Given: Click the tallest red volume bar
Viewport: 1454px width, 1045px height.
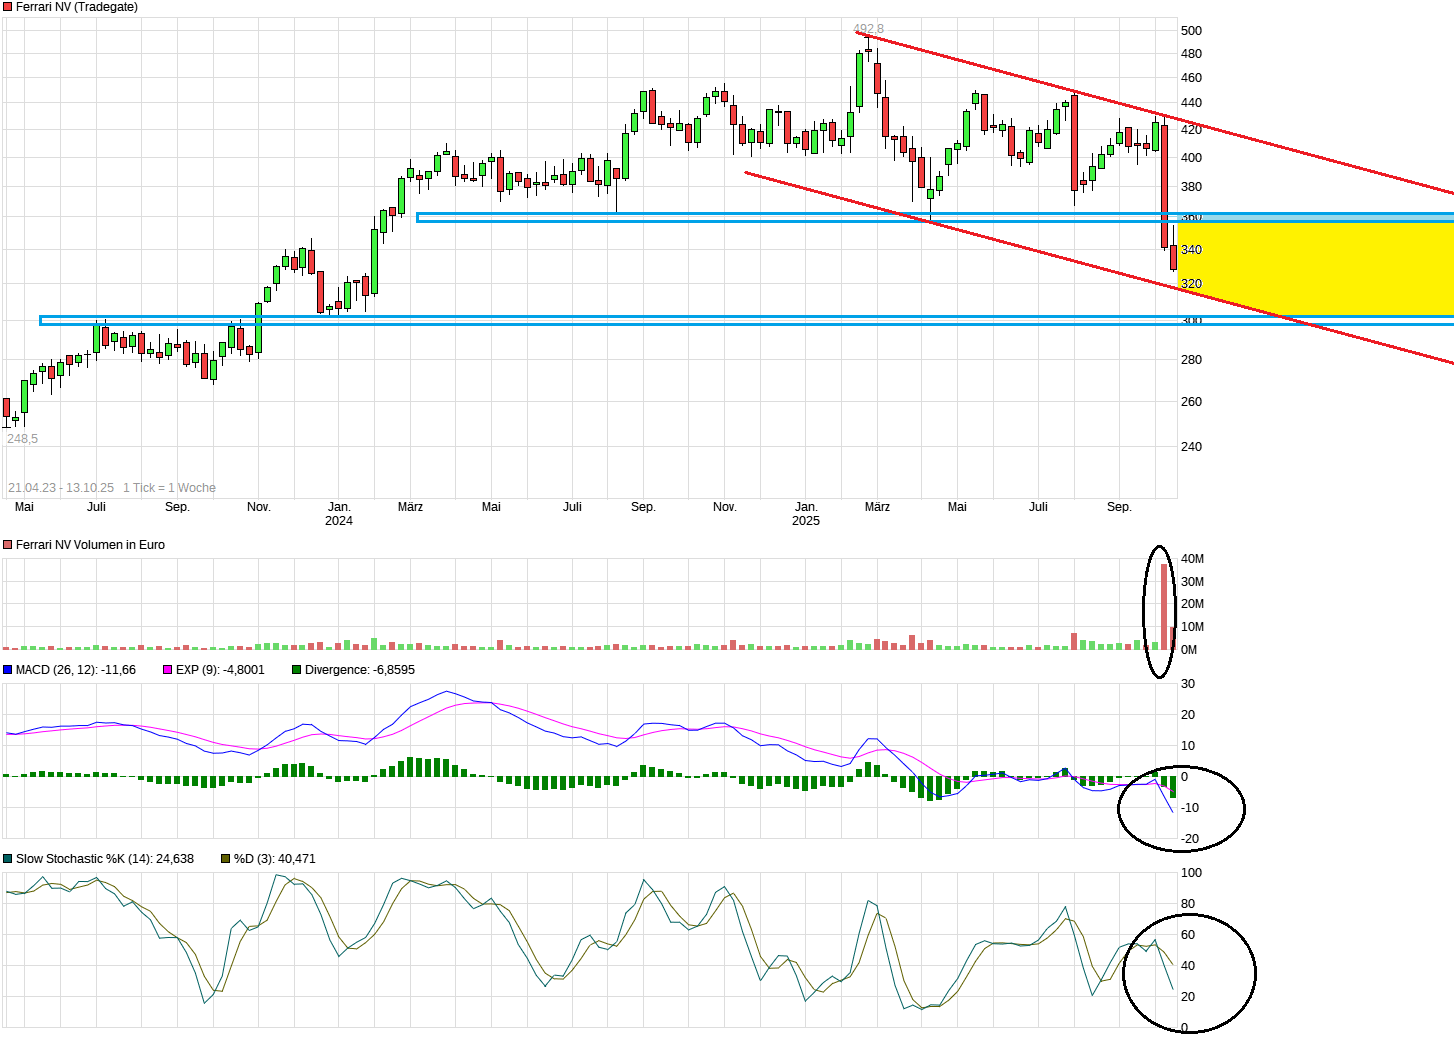Looking at the screenshot, I should click(1164, 606).
